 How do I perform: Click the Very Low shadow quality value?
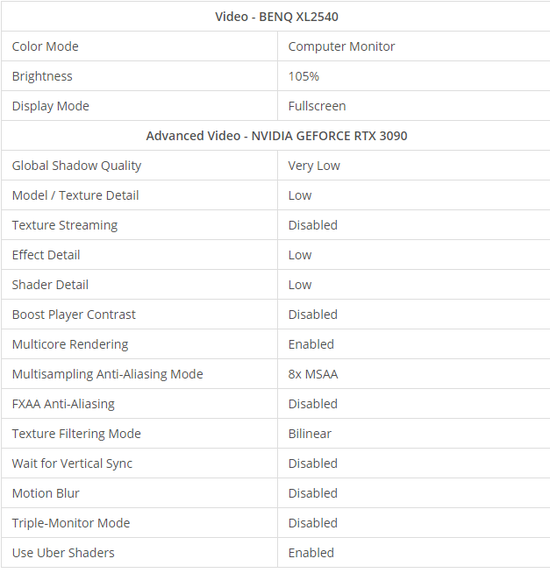click(x=314, y=166)
